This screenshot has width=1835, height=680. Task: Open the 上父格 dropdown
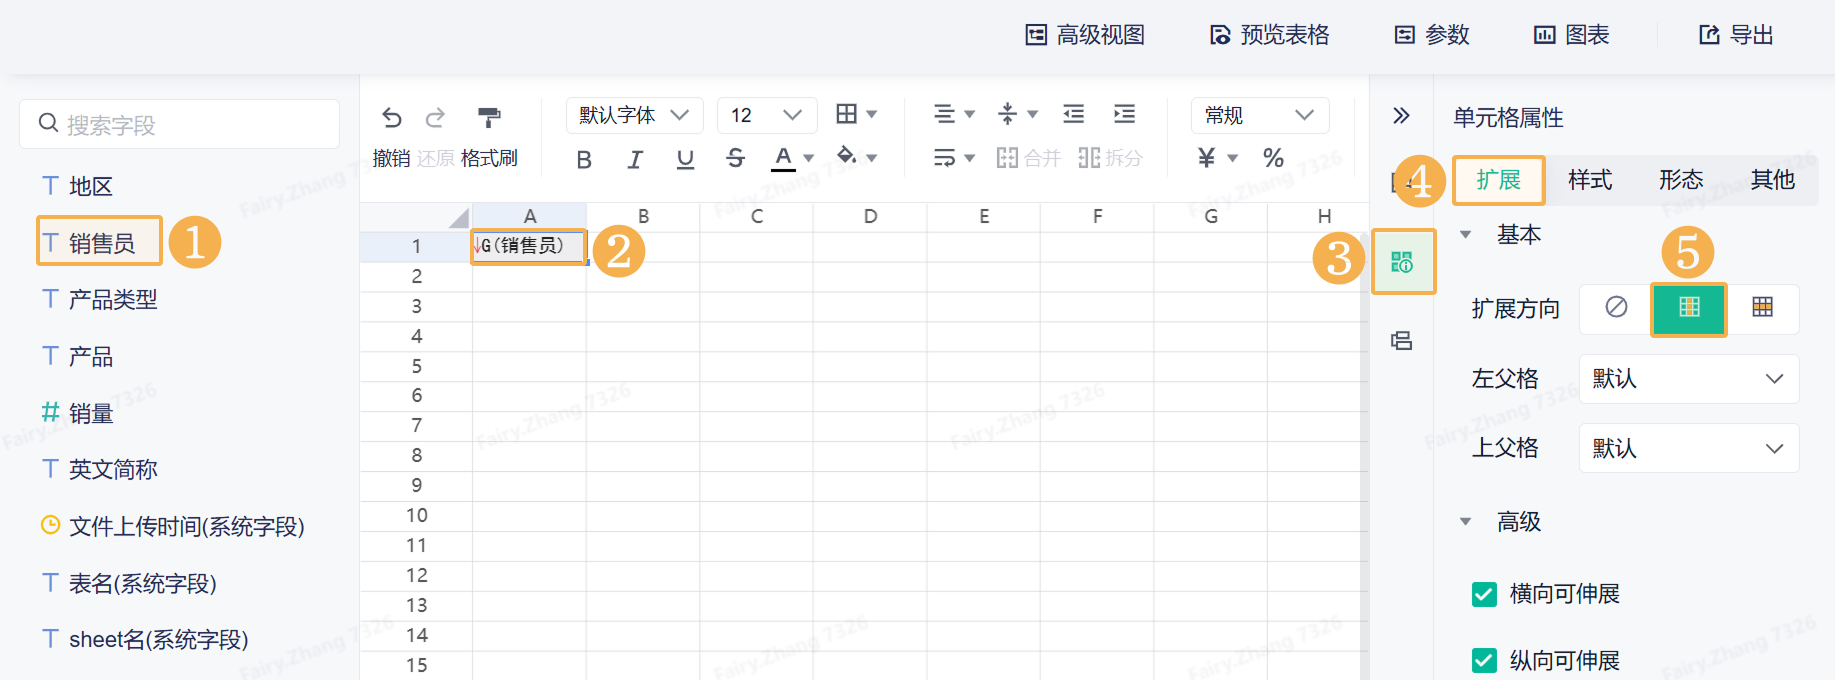1689,448
